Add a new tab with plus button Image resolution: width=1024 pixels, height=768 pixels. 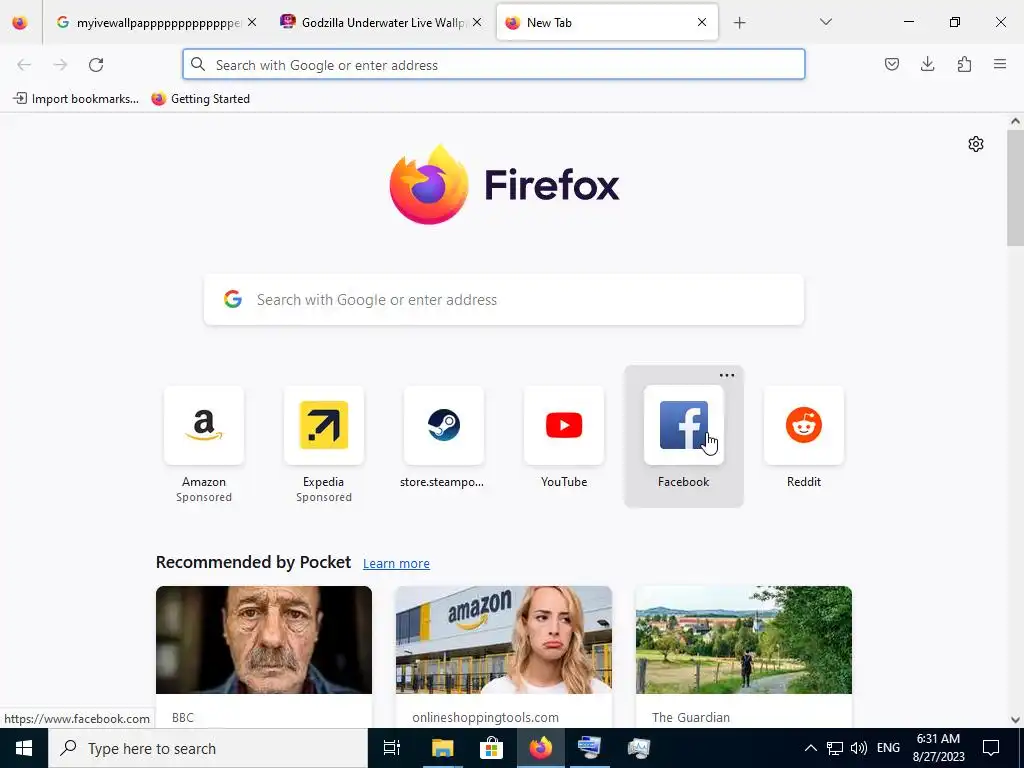coord(739,23)
